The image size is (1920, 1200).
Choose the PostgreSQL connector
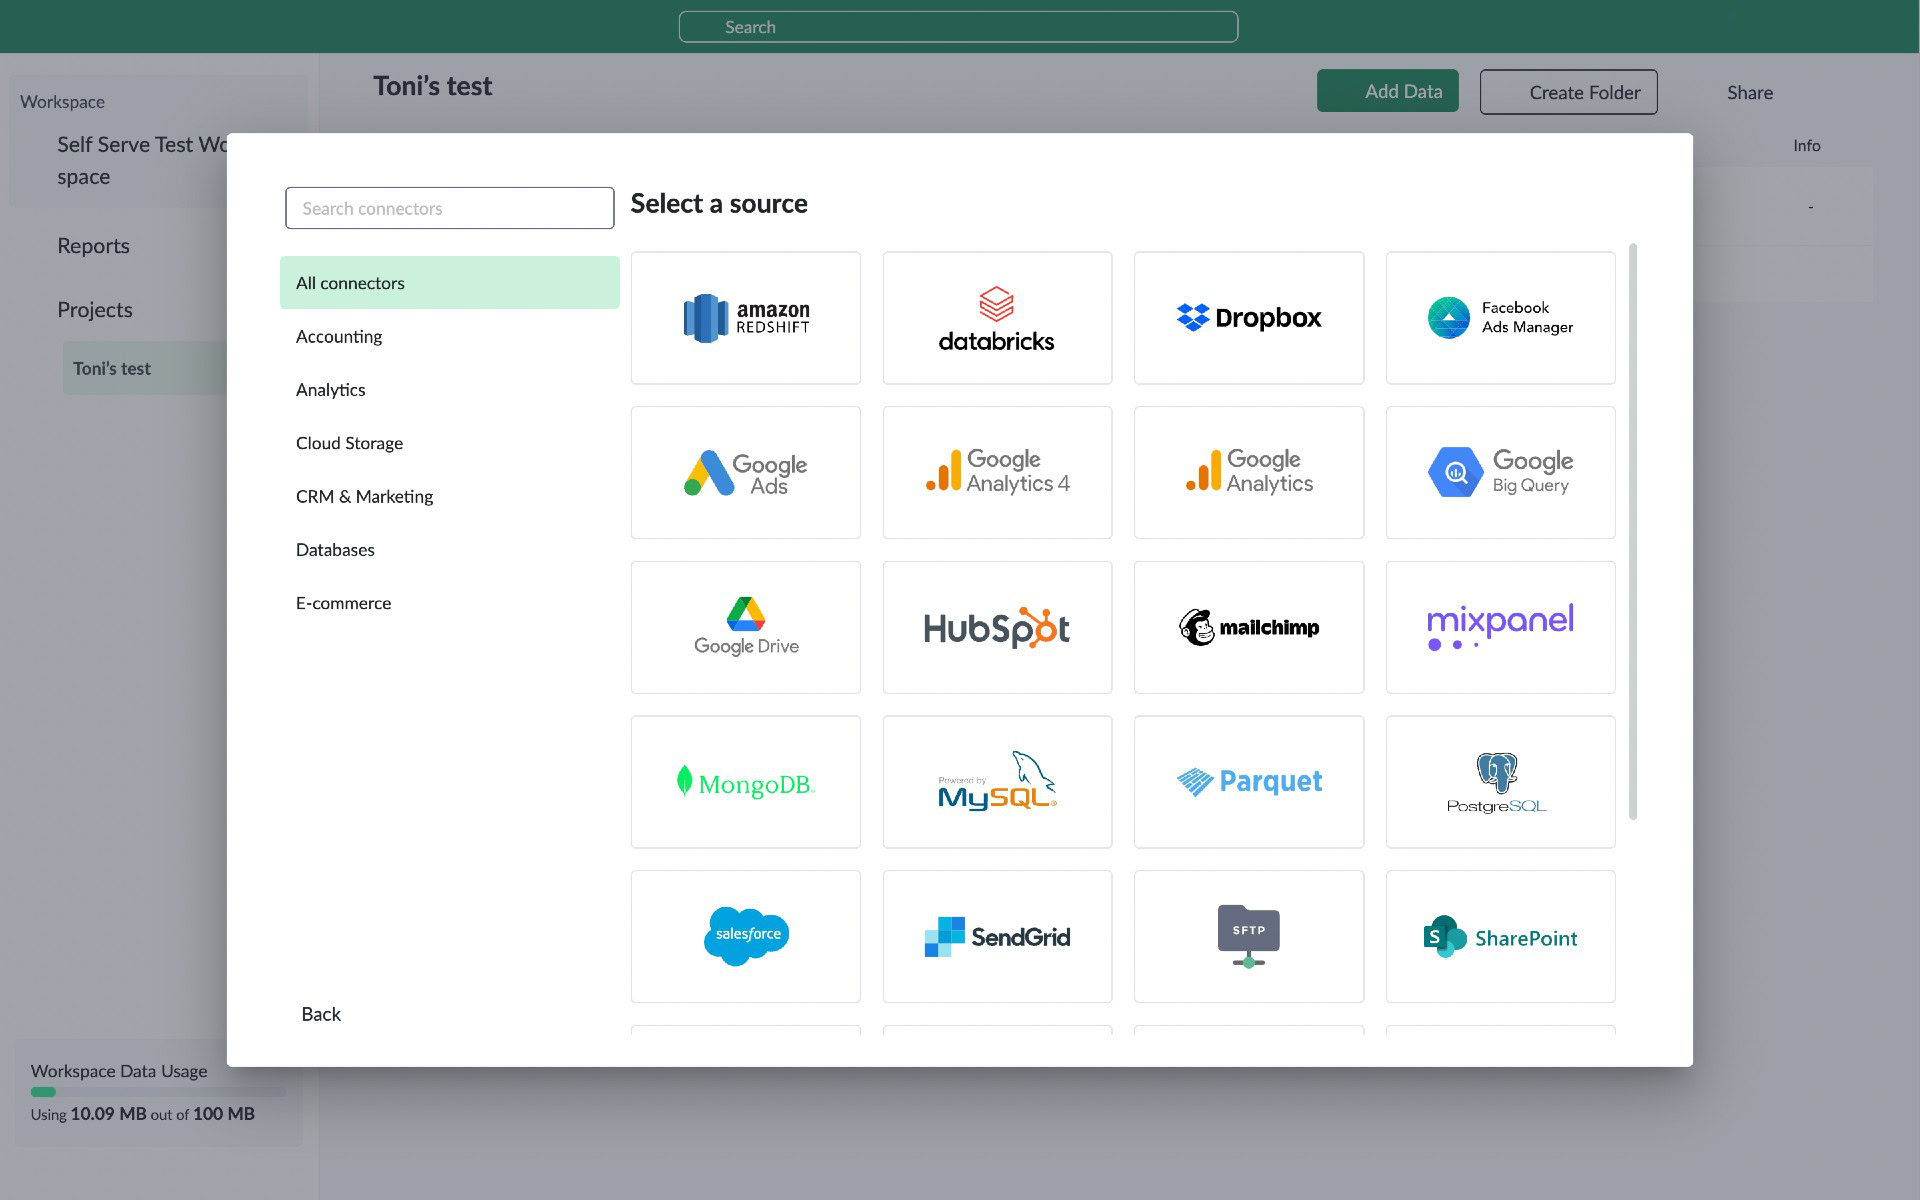click(x=1500, y=781)
